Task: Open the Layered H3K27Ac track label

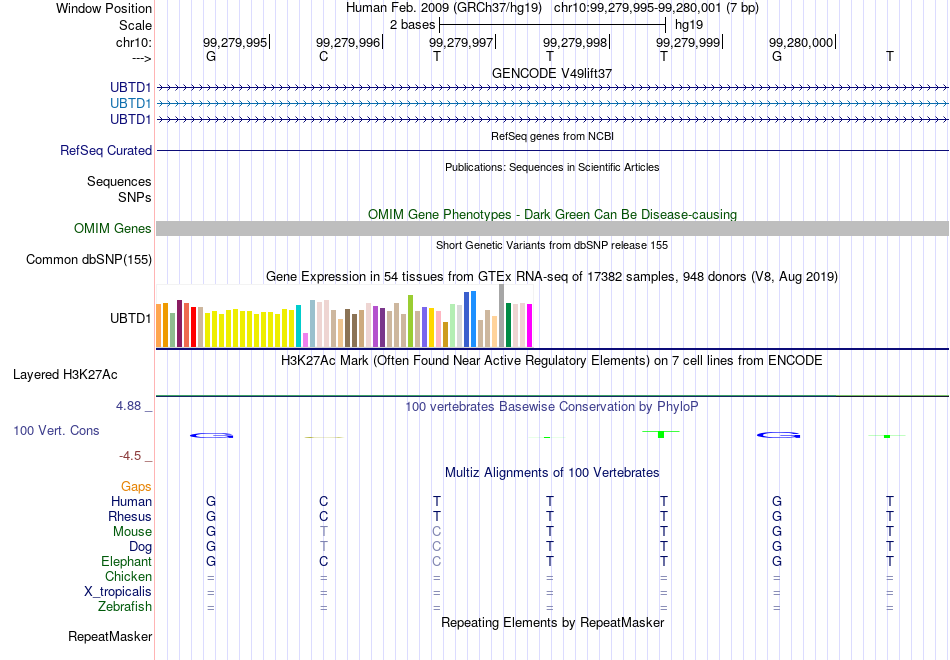Action: coord(65,375)
